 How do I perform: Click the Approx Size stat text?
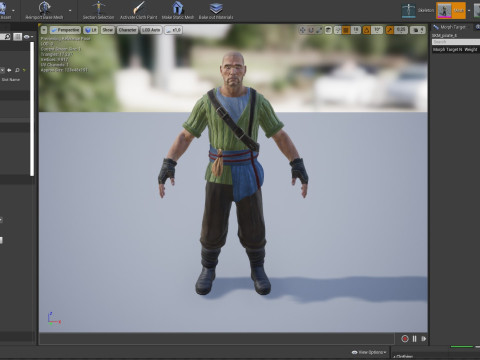64,70
